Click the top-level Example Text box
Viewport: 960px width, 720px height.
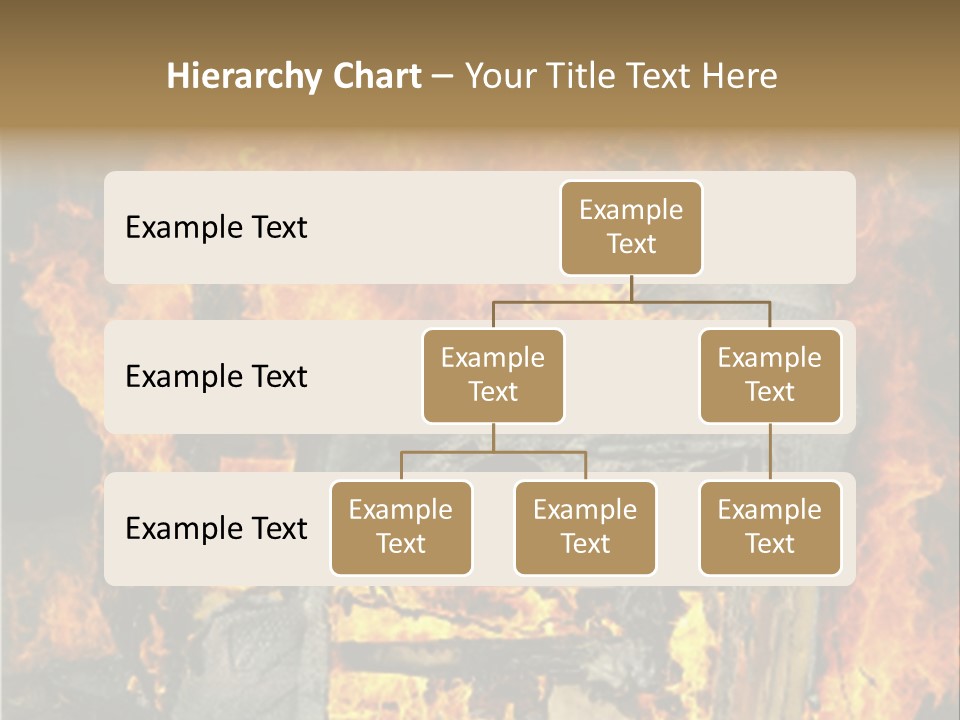(631, 227)
